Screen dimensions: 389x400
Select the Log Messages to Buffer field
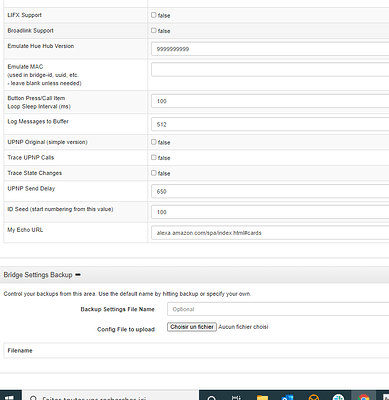pyautogui.click(x=270, y=124)
